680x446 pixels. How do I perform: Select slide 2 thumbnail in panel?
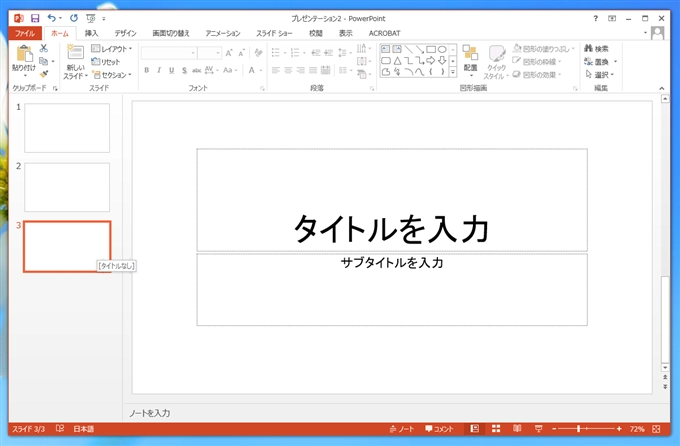[67, 187]
